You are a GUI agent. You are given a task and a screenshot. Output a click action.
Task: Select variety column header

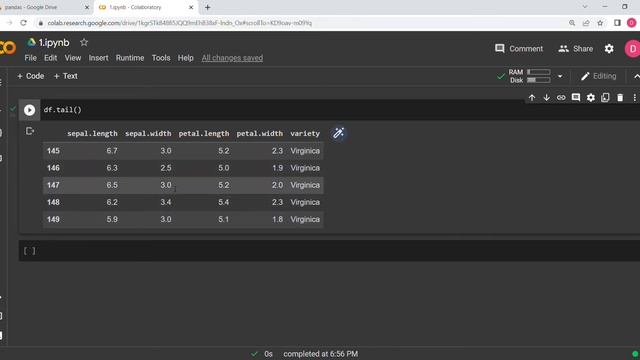click(x=305, y=133)
